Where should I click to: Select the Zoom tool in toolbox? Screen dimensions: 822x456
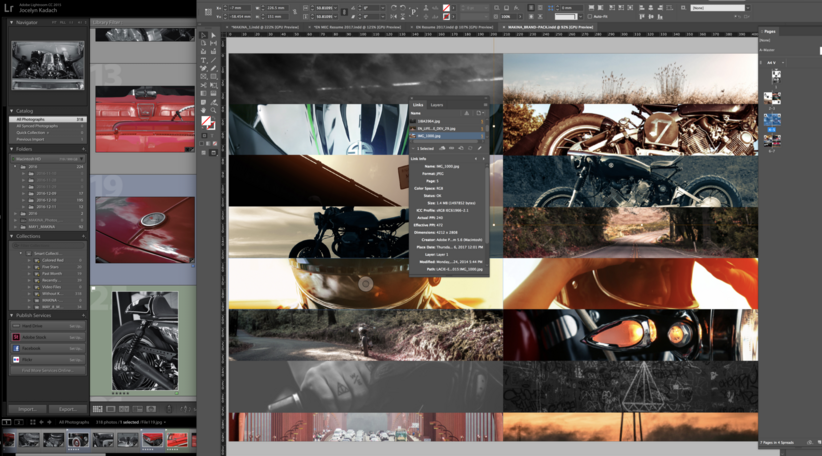point(213,111)
